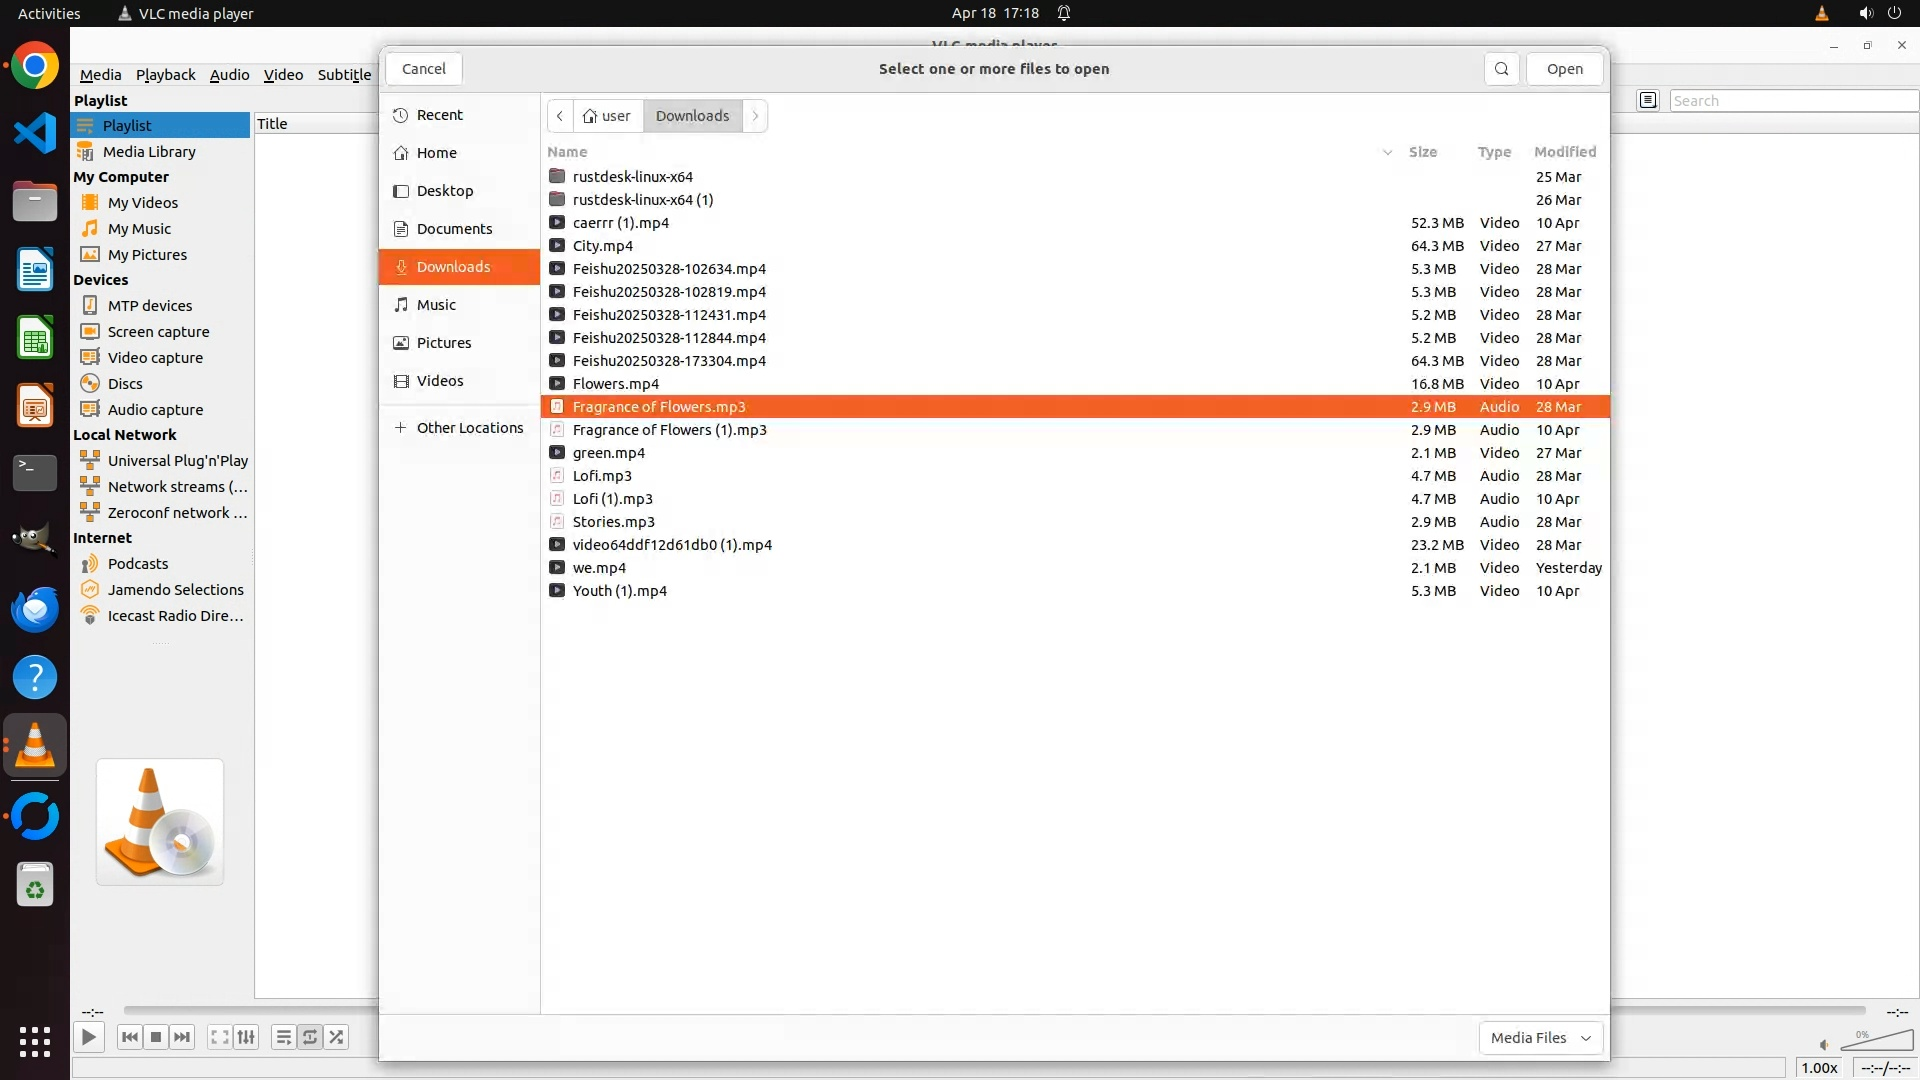Click the playlist view mode icon
The image size is (1920, 1080).
tap(1648, 100)
